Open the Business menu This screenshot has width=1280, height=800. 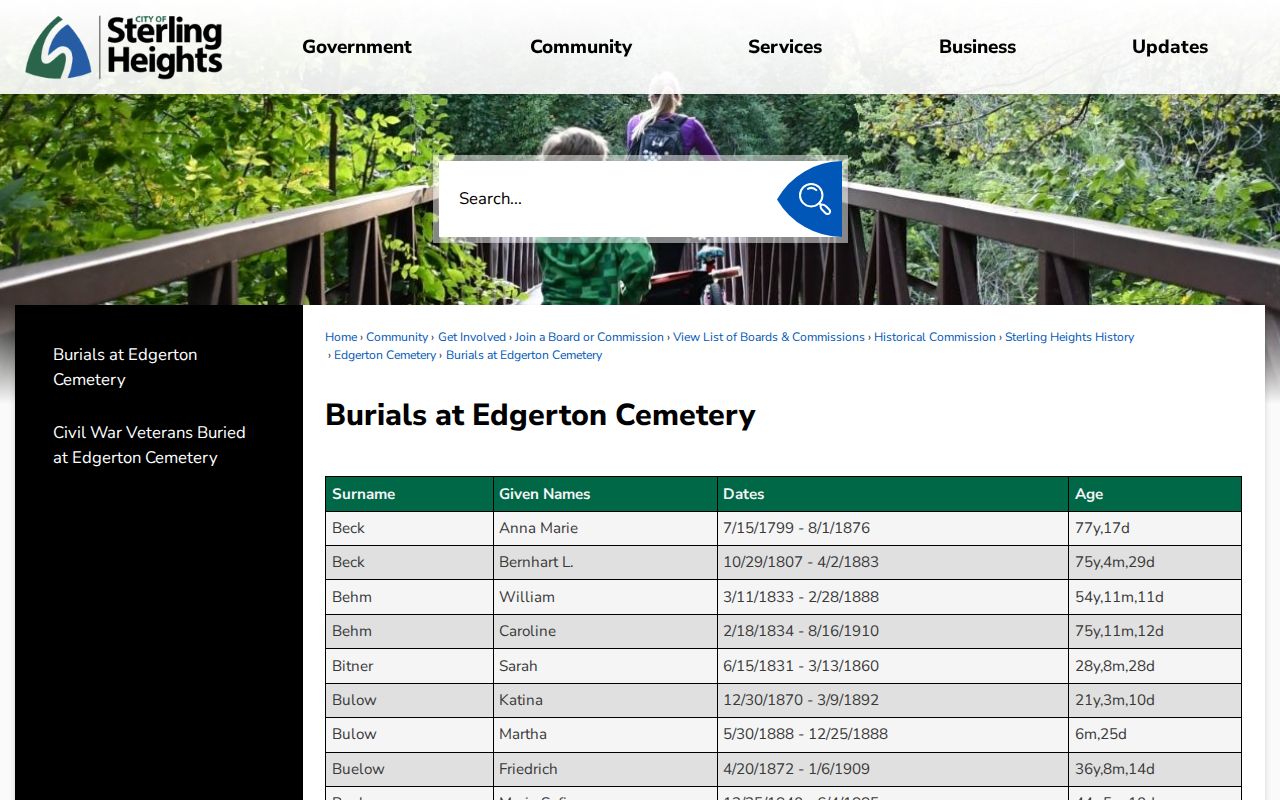[977, 47]
